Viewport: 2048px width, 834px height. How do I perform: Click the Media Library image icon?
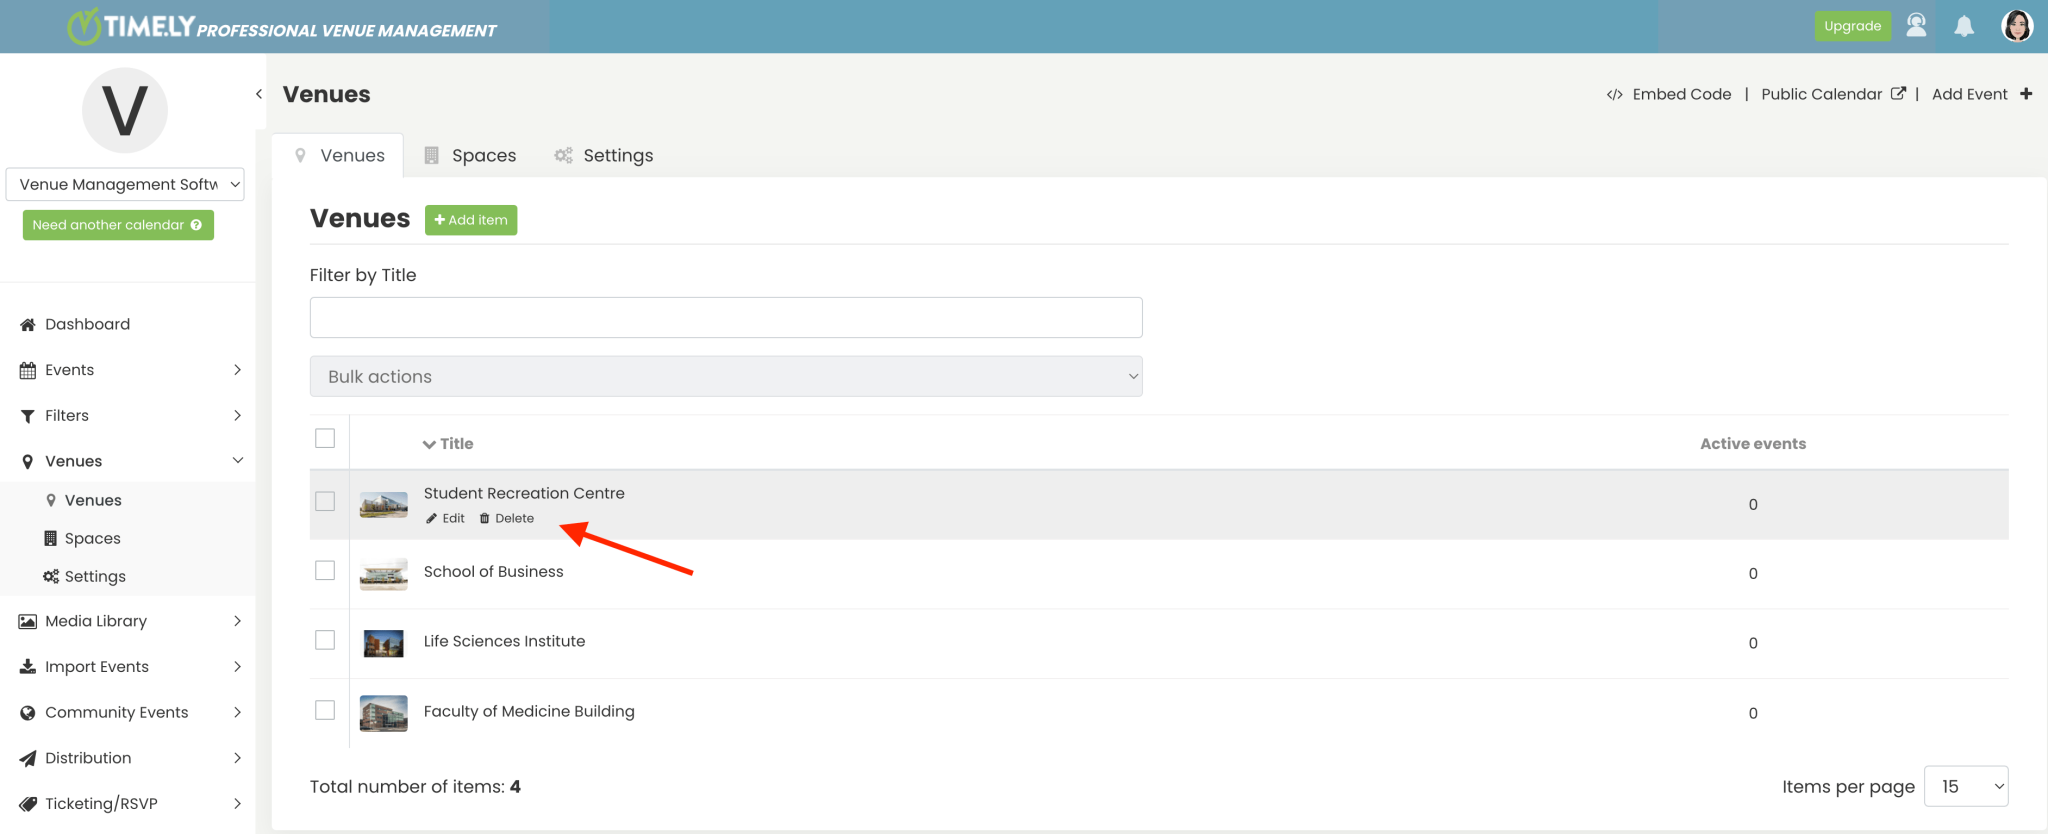27,622
